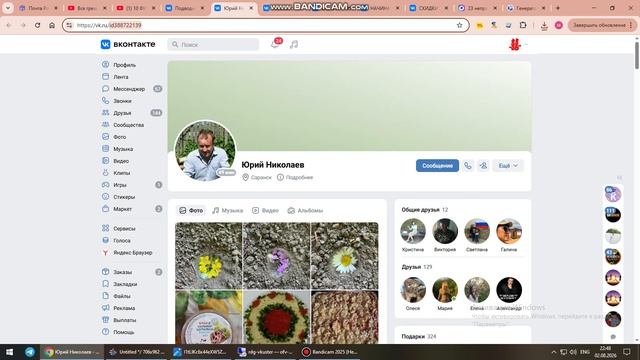Open the Друзья 129 list
Viewport: 640px width, 360px height.
pyautogui.click(x=417, y=267)
